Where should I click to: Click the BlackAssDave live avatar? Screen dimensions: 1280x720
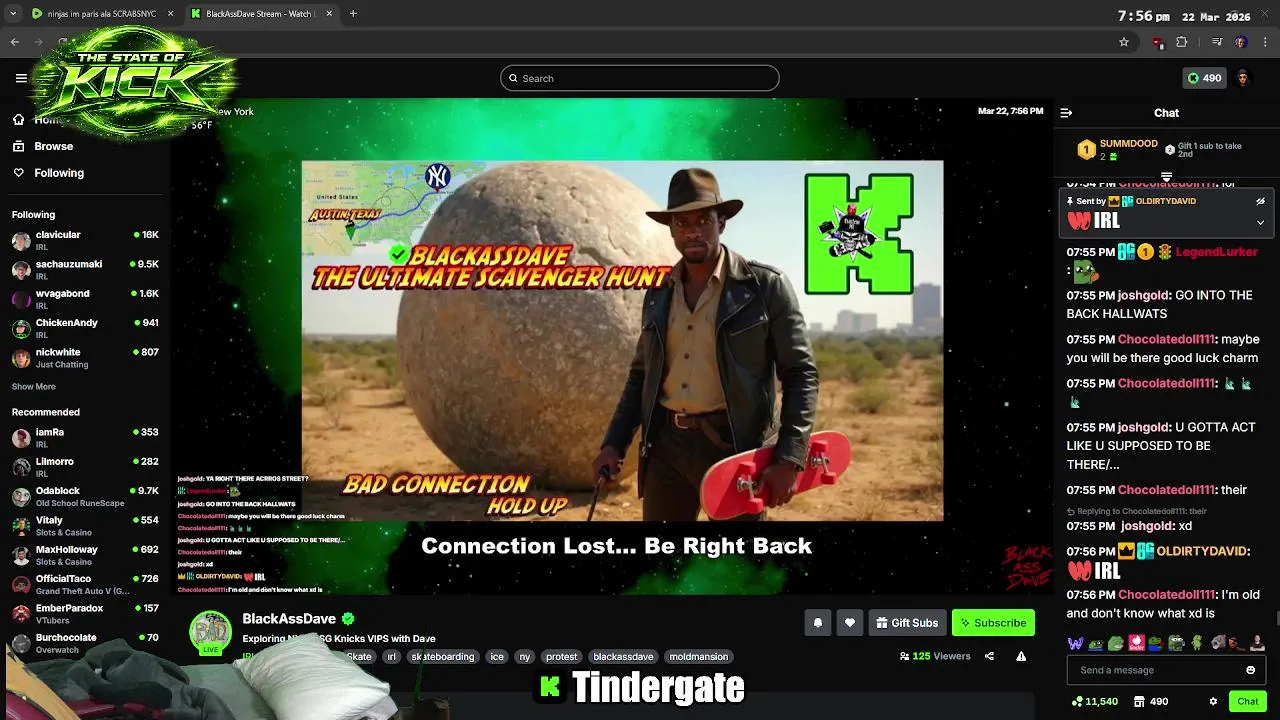(x=211, y=632)
